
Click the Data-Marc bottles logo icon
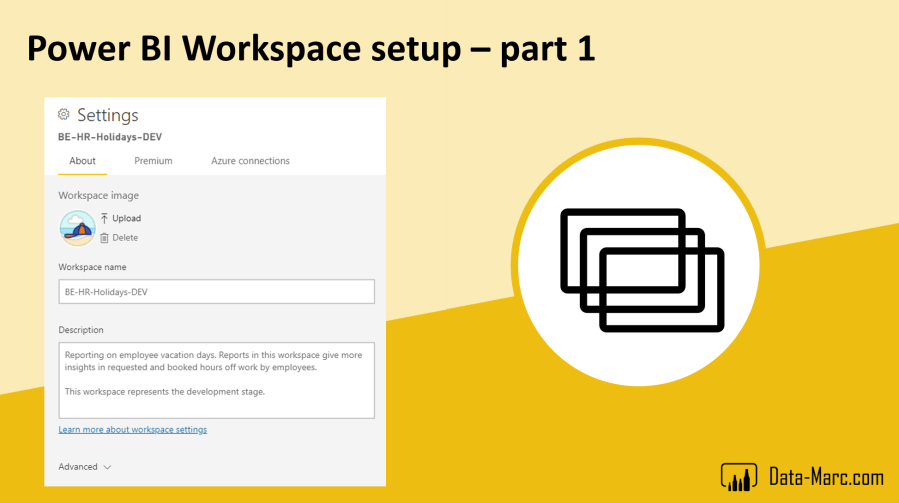[738, 476]
